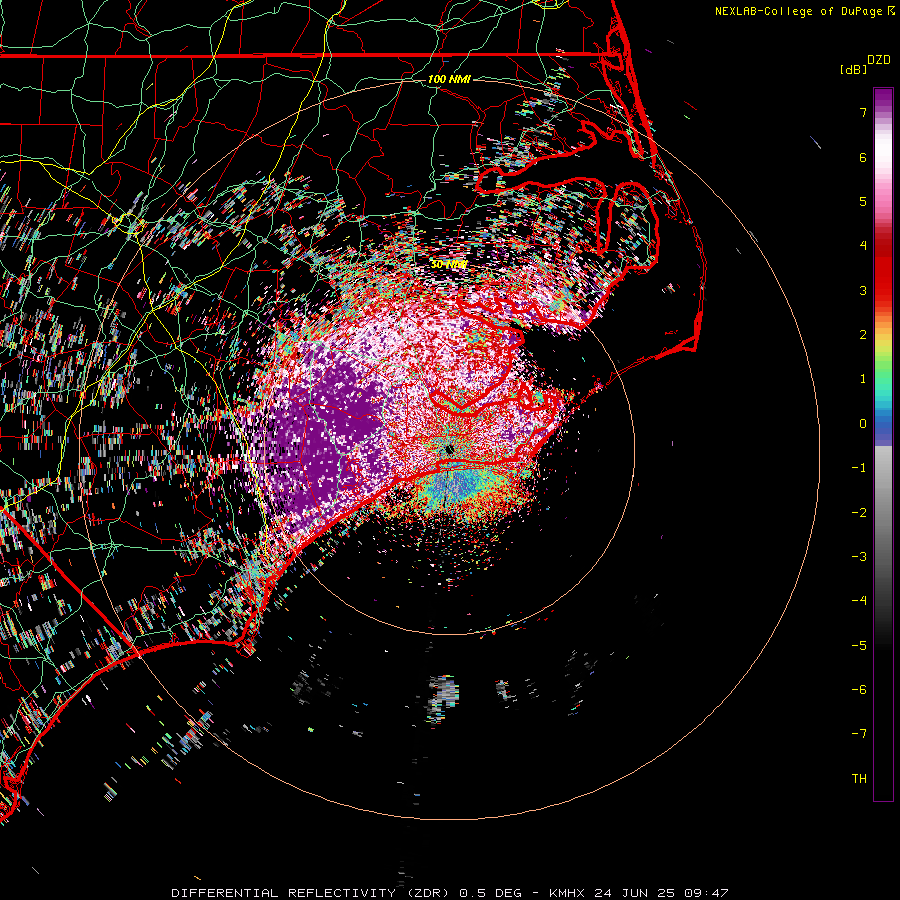
Task: Click the positive 2 scale label
Action: point(863,335)
